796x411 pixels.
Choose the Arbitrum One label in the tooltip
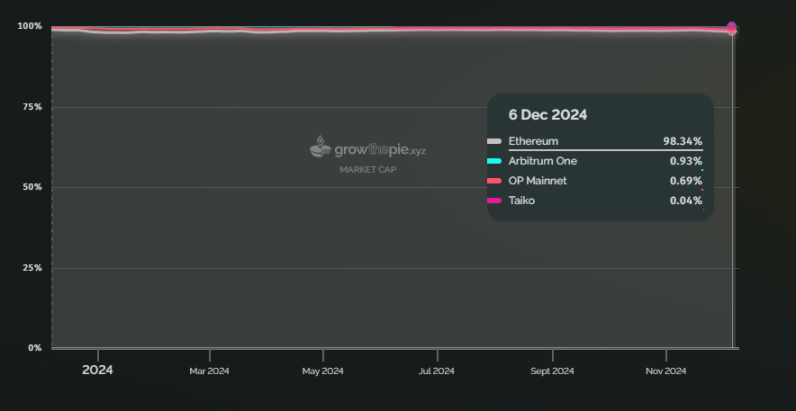click(543, 161)
